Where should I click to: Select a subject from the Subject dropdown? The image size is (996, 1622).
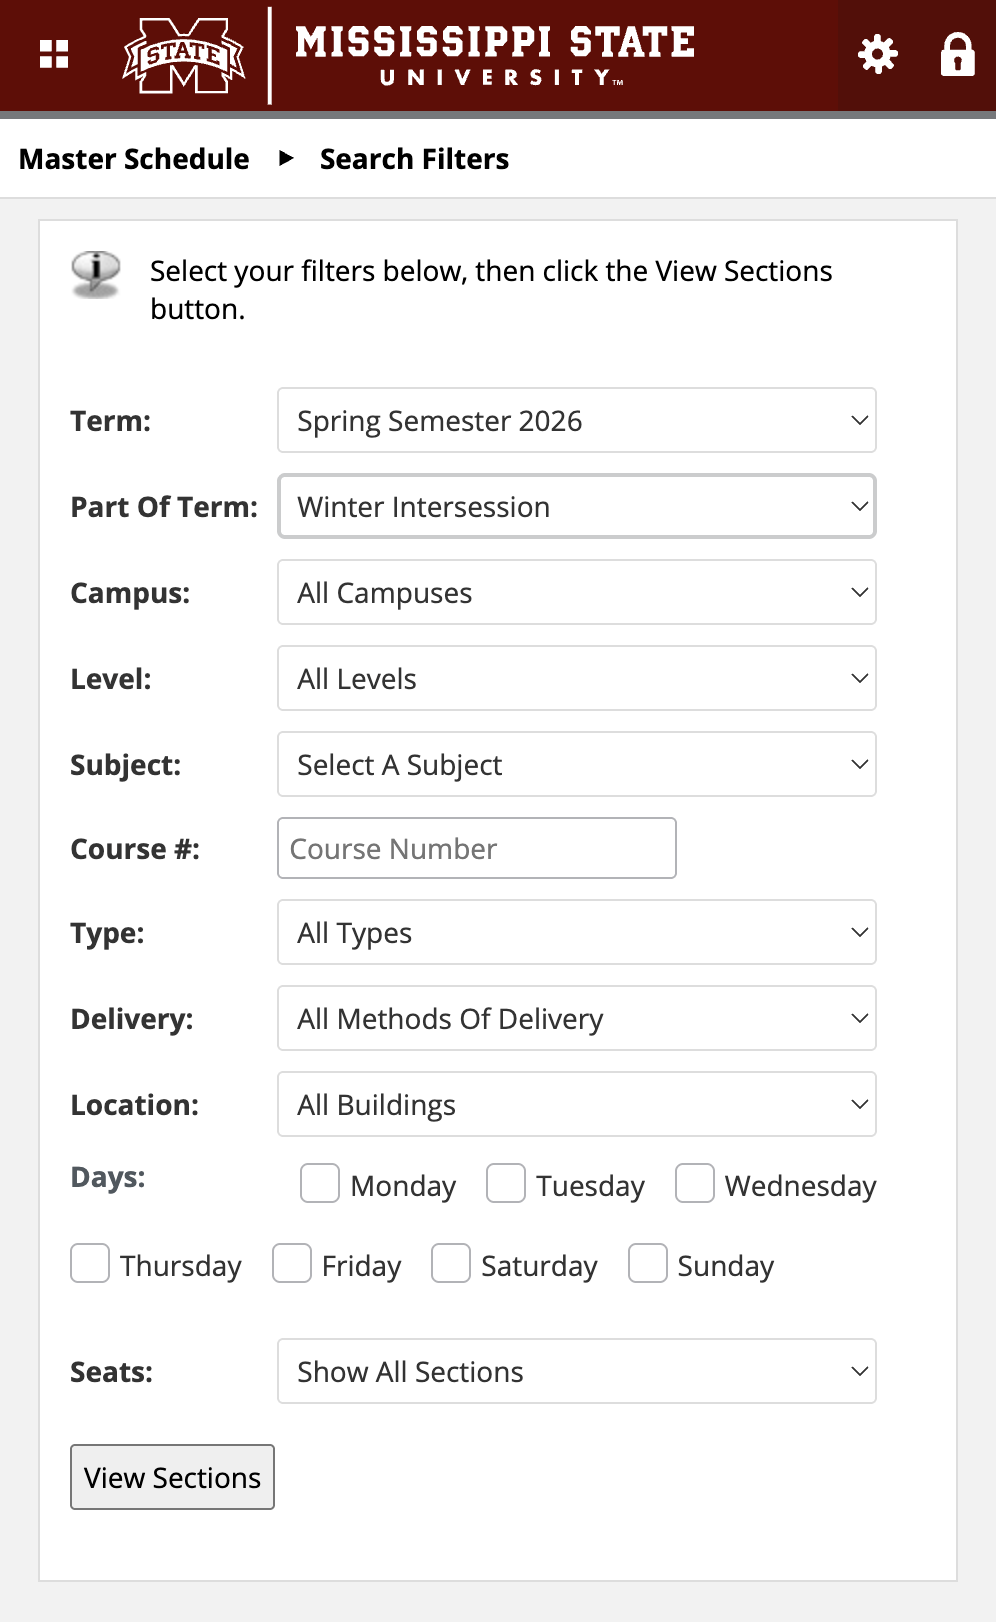tap(576, 764)
